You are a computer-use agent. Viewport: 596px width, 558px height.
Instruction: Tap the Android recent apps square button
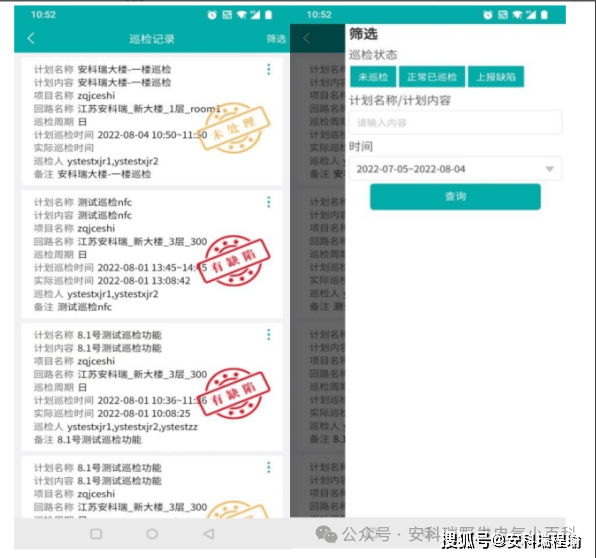click(x=96, y=534)
